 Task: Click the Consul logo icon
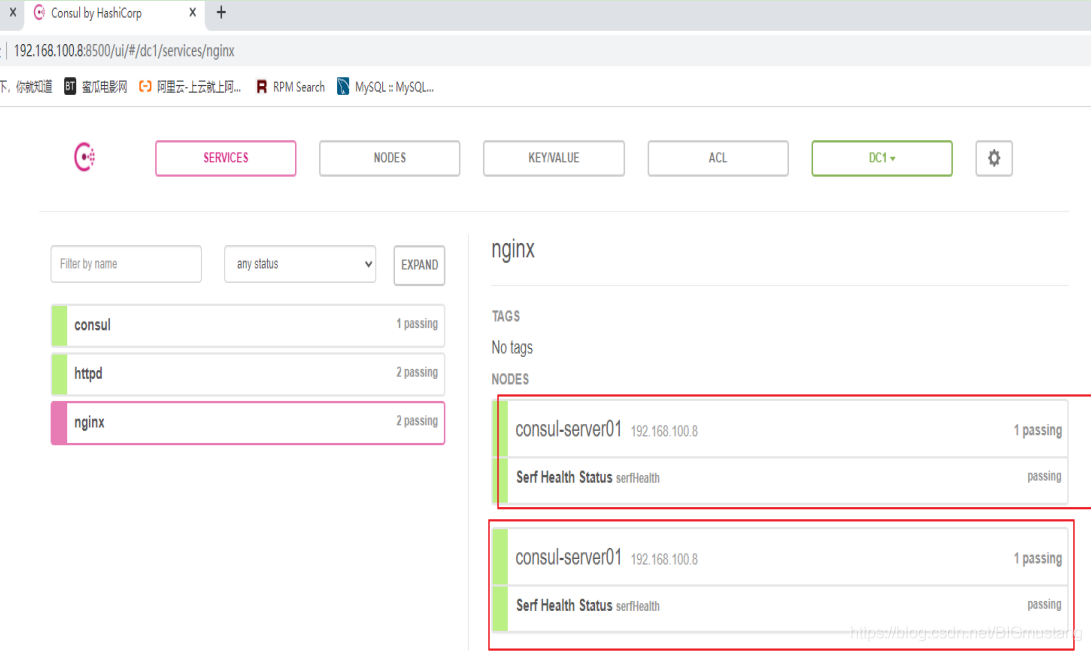tap(84, 157)
